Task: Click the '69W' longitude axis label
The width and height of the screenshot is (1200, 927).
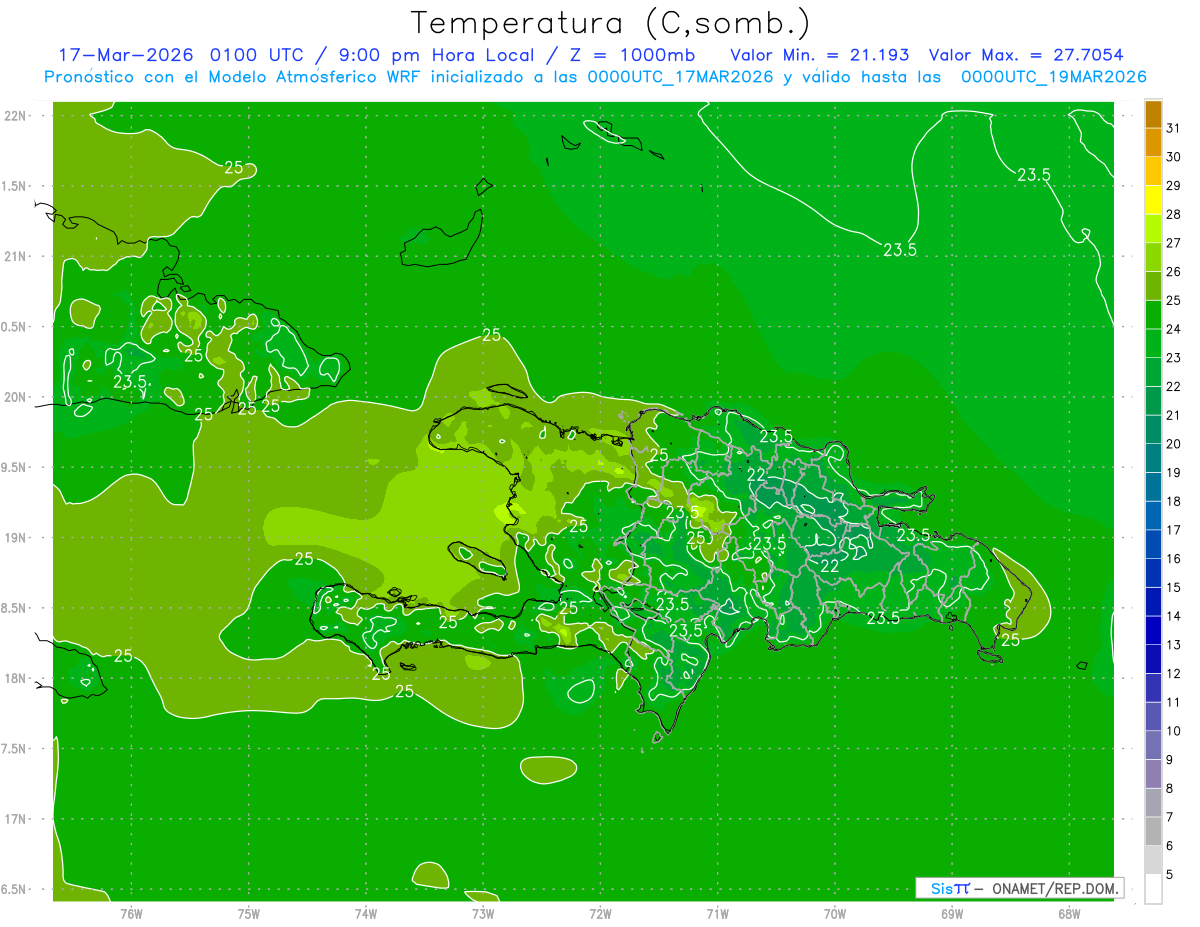Action: pyautogui.click(x=951, y=913)
